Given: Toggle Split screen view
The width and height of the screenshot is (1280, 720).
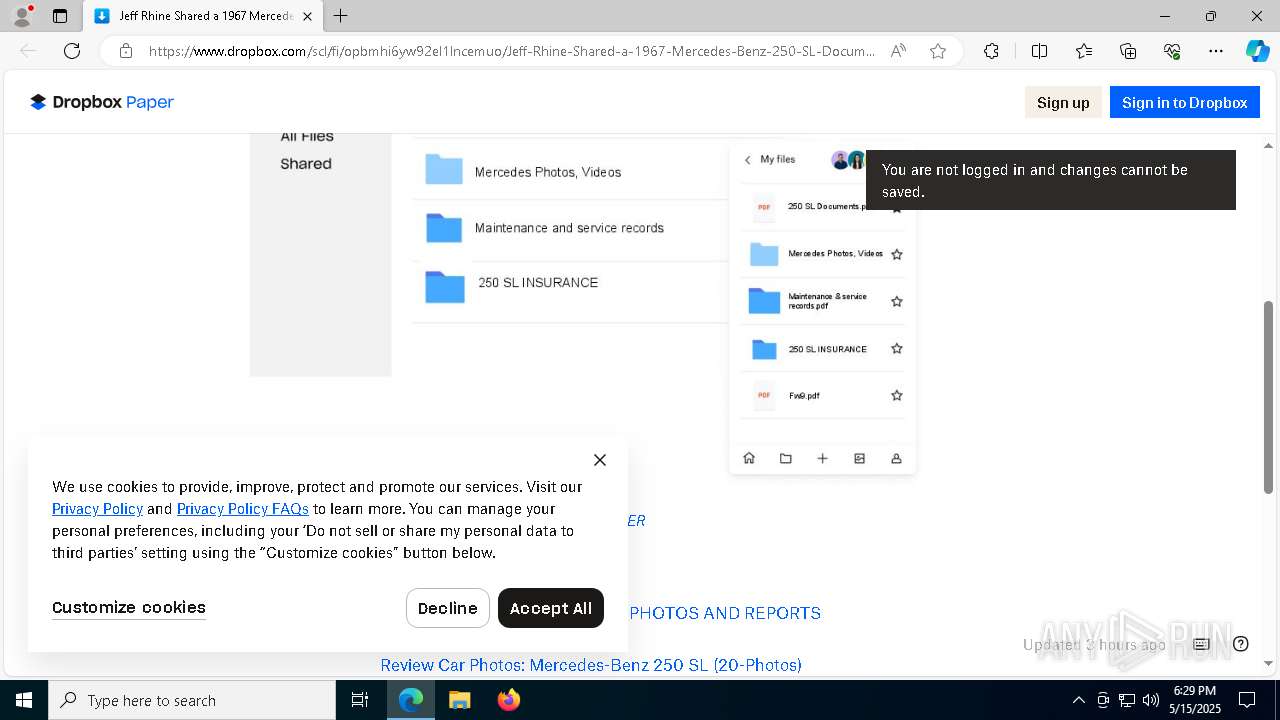Looking at the screenshot, I should 1039,51.
